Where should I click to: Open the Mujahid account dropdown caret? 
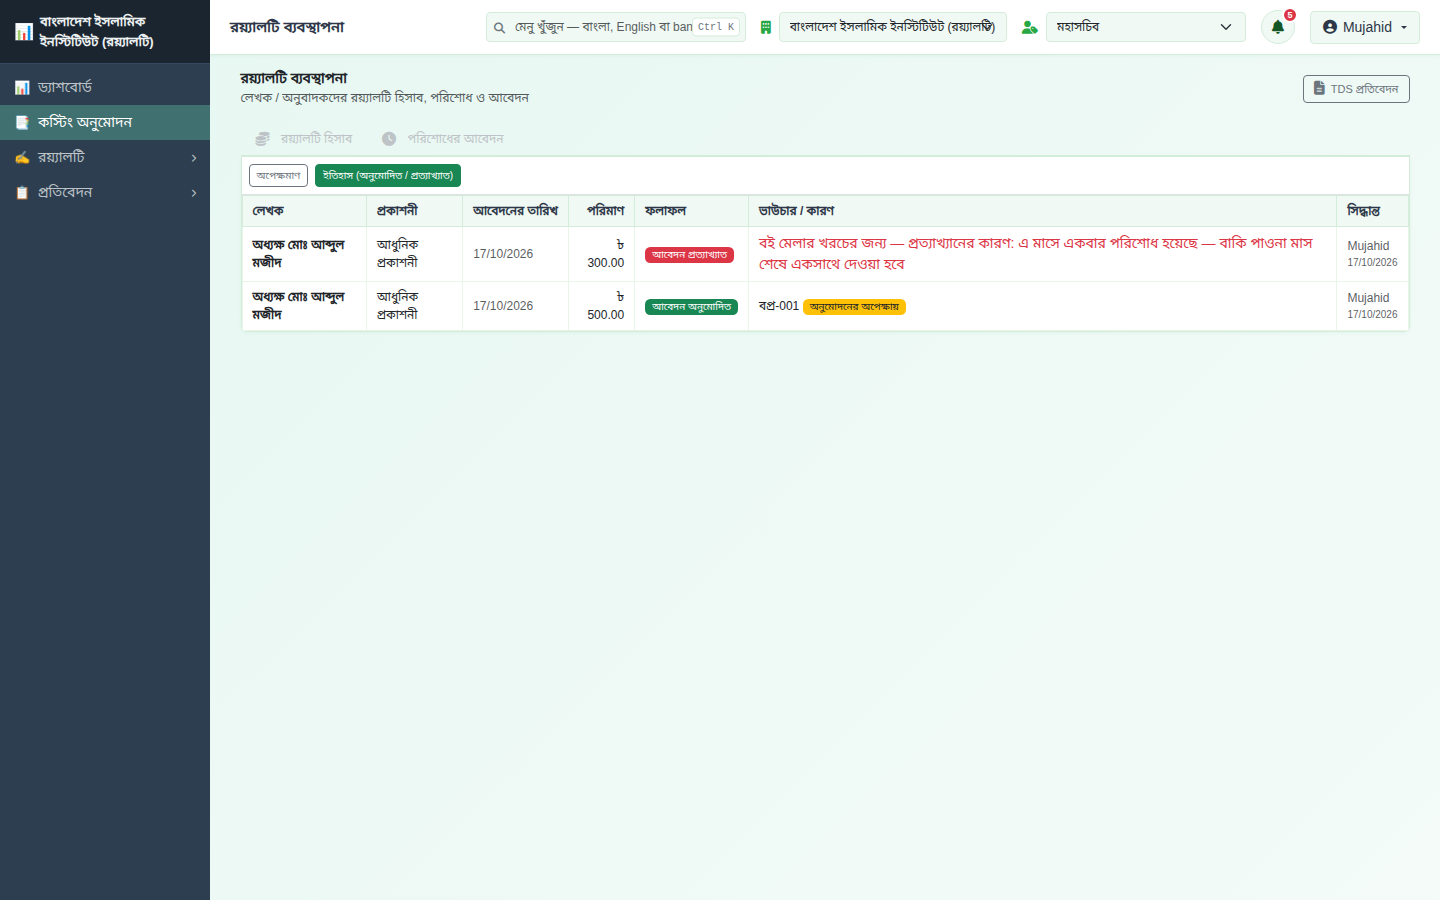click(x=1404, y=28)
